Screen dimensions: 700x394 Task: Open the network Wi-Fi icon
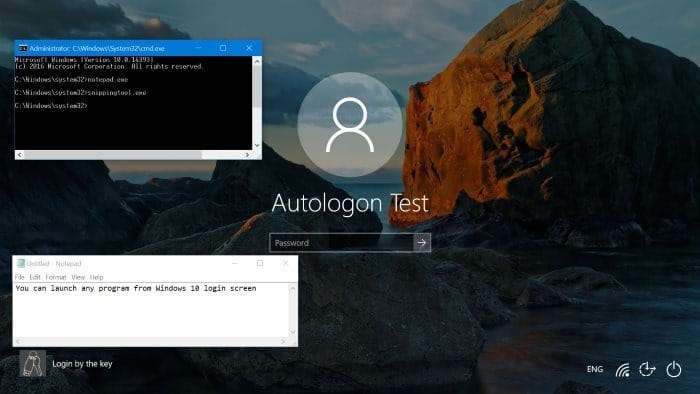pos(622,369)
